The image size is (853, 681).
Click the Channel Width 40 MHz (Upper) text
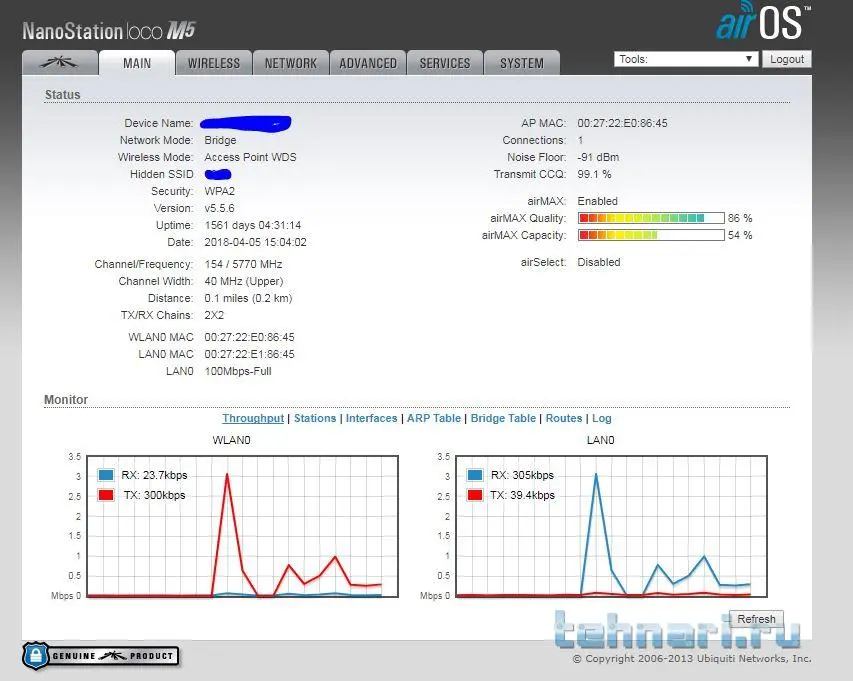pyautogui.click(x=244, y=281)
